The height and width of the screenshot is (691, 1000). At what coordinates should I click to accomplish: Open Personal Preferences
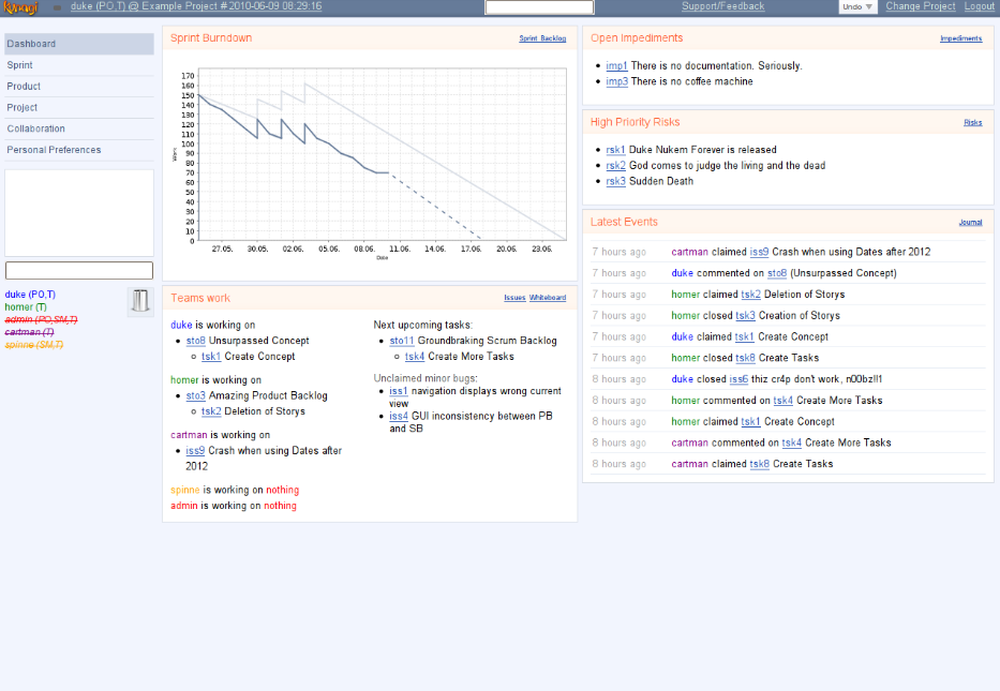[53, 149]
